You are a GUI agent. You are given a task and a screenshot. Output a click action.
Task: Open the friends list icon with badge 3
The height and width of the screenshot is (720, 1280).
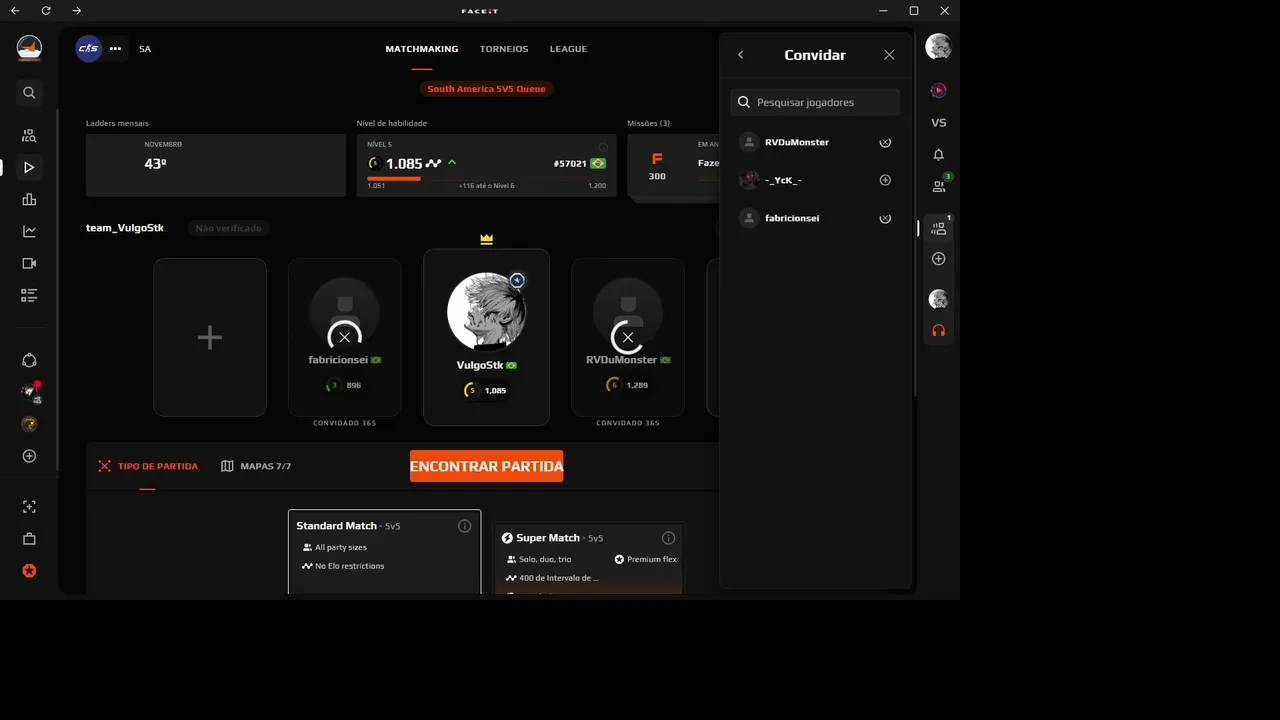pyautogui.click(x=939, y=185)
